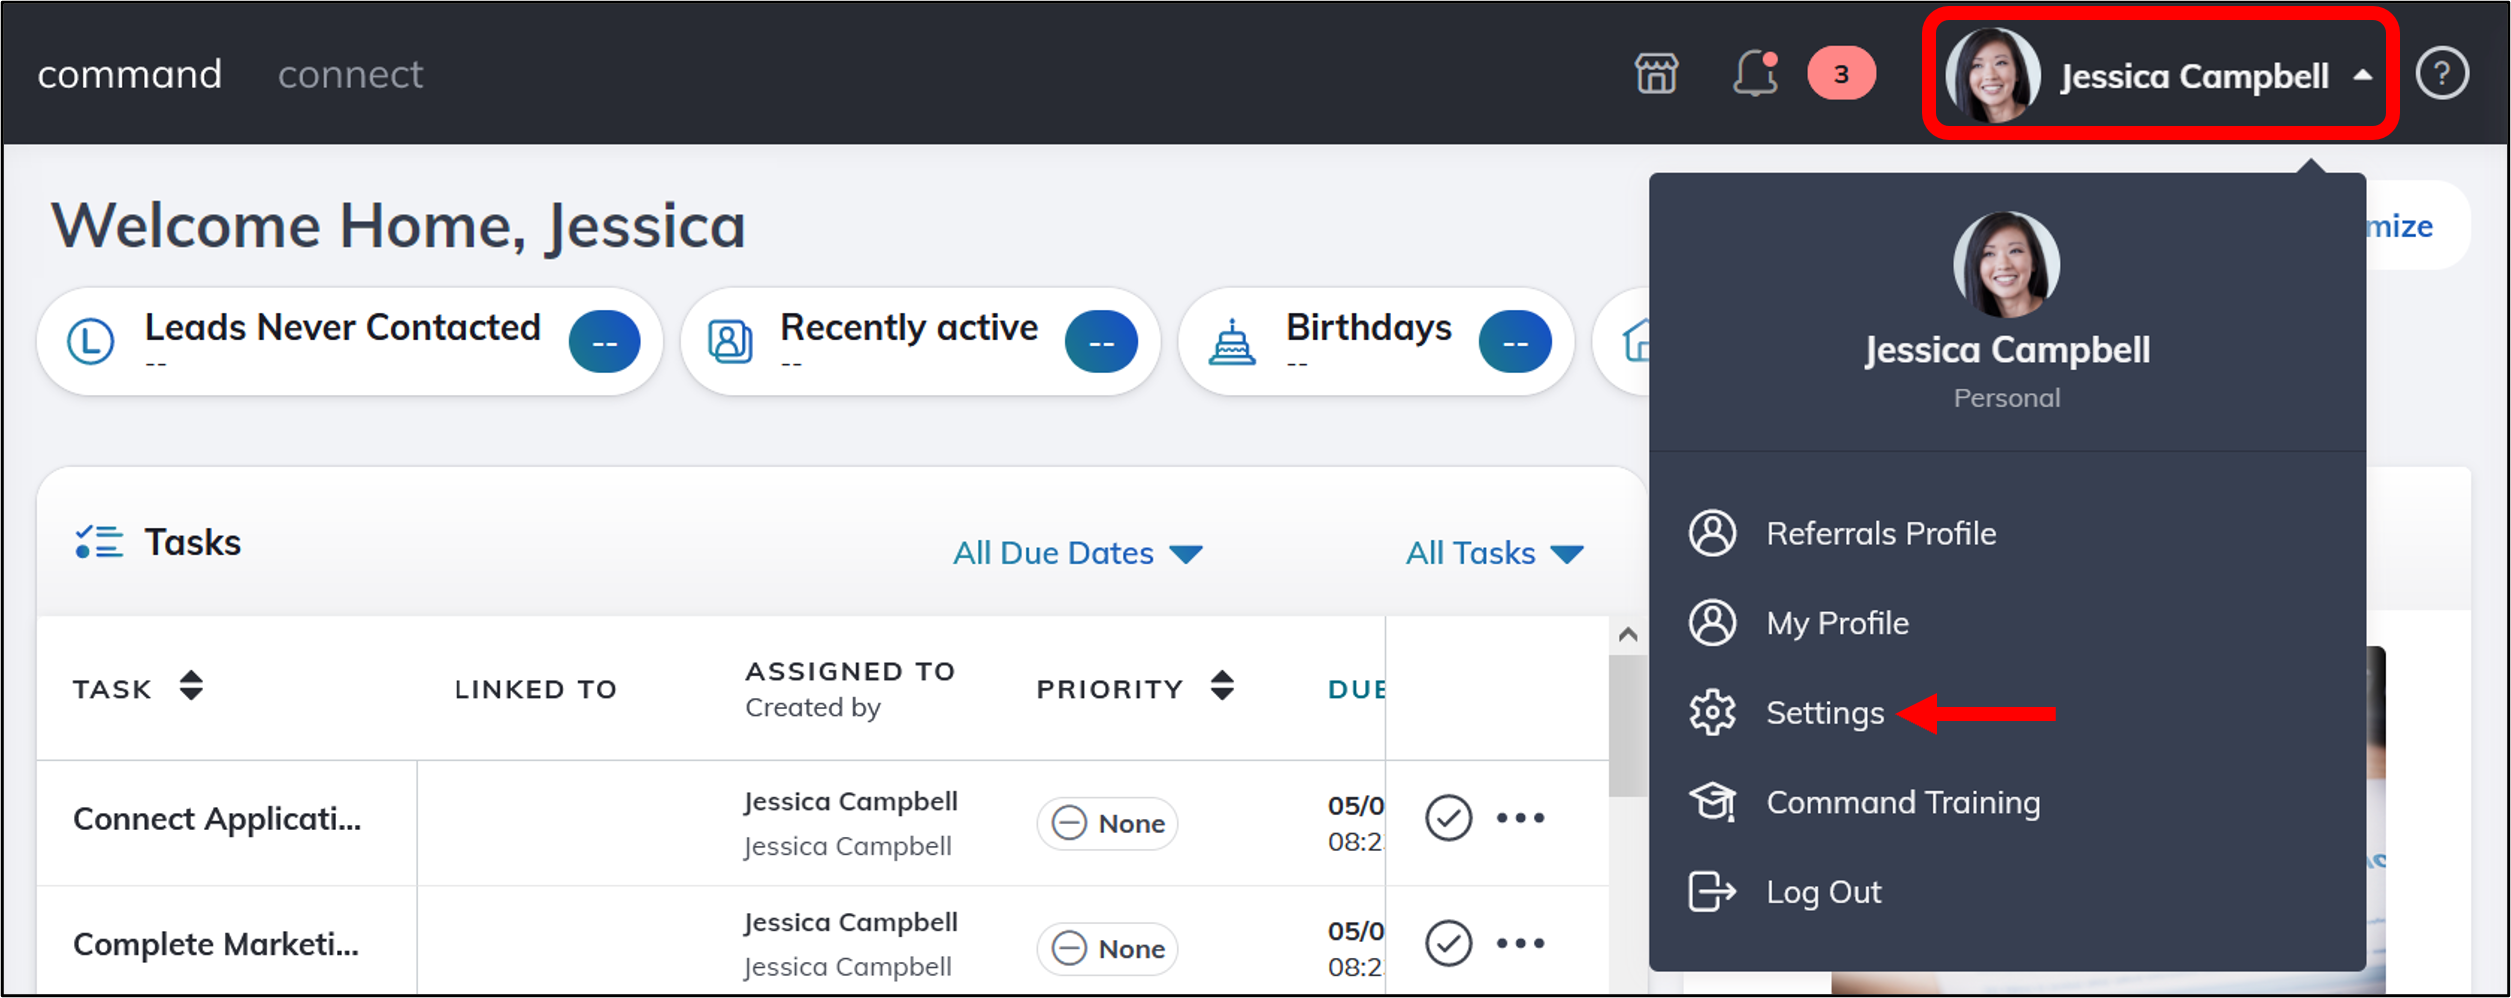Click the help question mark icon
The image size is (2511, 998).
tap(2443, 73)
